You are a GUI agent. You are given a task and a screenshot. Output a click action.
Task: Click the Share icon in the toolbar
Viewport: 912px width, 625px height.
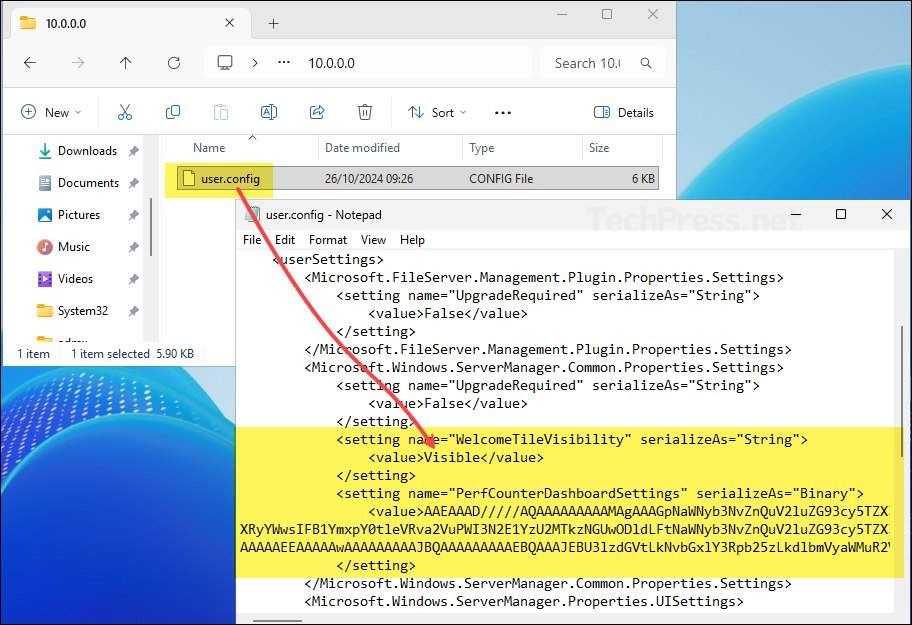pyautogui.click(x=316, y=112)
